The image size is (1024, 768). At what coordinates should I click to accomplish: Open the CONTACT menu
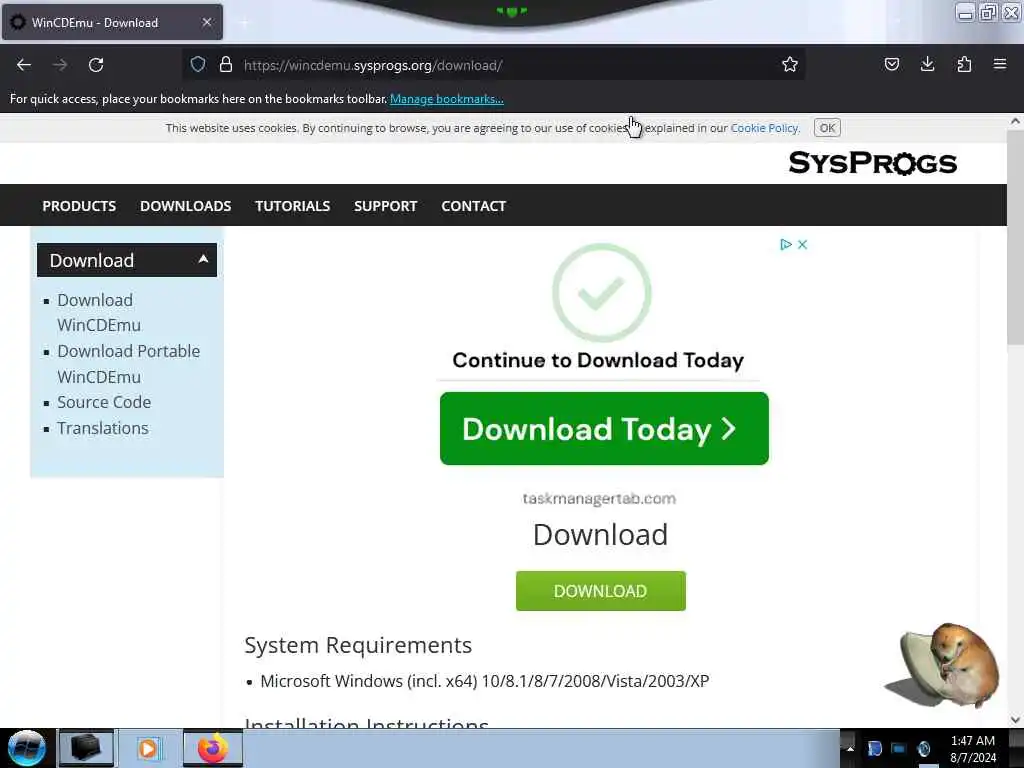point(473,206)
